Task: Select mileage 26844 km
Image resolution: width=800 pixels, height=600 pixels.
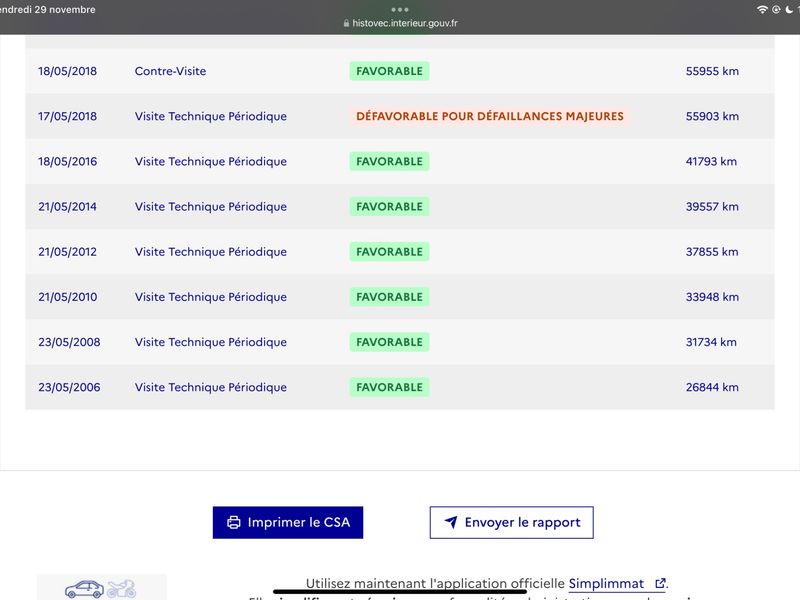Action: pyautogui.click(x=712, y=387)
